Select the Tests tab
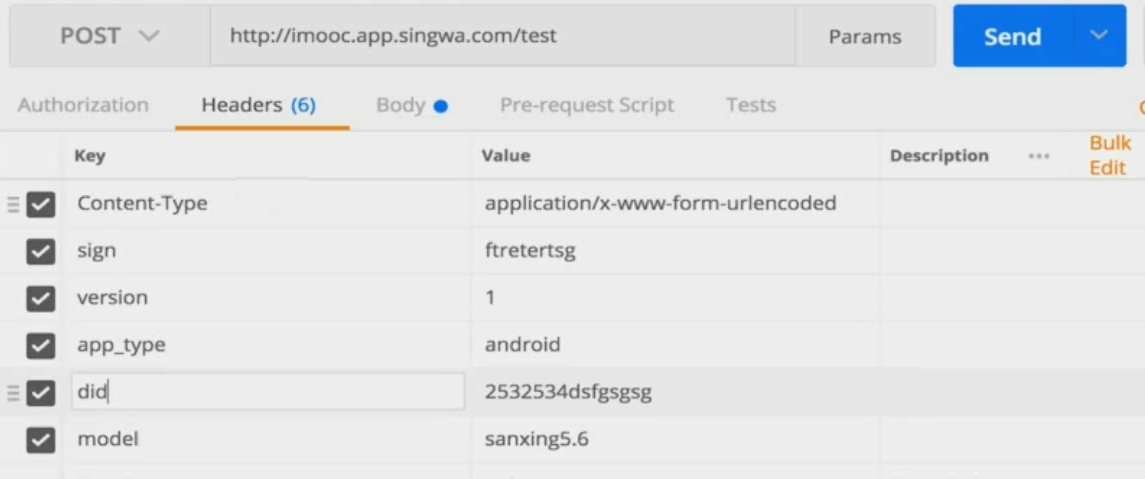Image resolution: width=1145 pixels, height=479 pixels. (751, 105)
